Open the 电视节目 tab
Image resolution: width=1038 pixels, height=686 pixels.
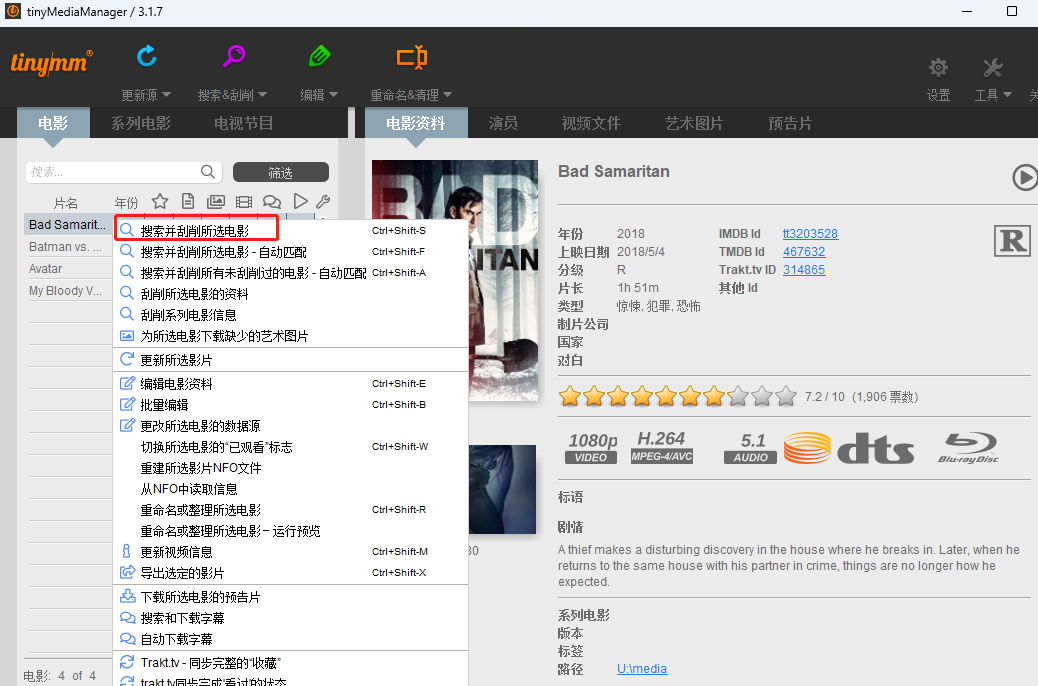(x=244, y=122)
